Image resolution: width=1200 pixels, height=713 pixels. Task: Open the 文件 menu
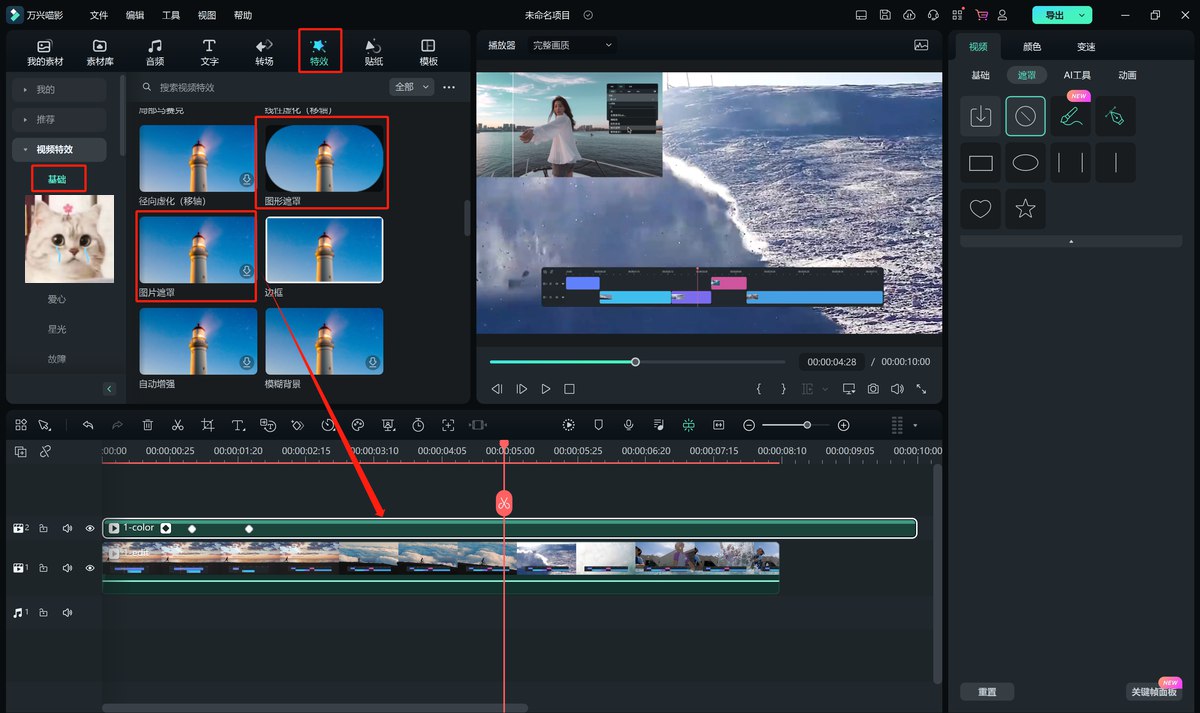[x=99, y=16]
